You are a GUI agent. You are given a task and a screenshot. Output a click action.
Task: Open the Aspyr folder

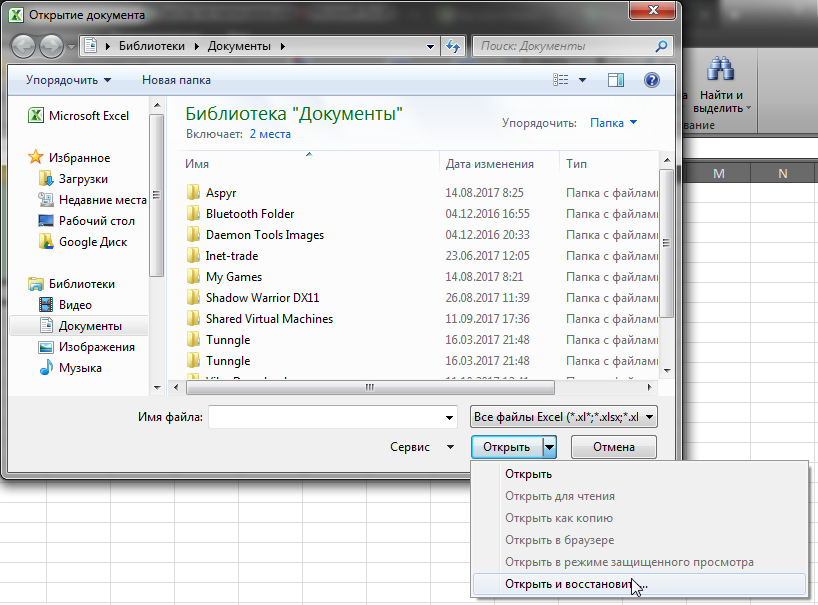(x=220, y=193)
